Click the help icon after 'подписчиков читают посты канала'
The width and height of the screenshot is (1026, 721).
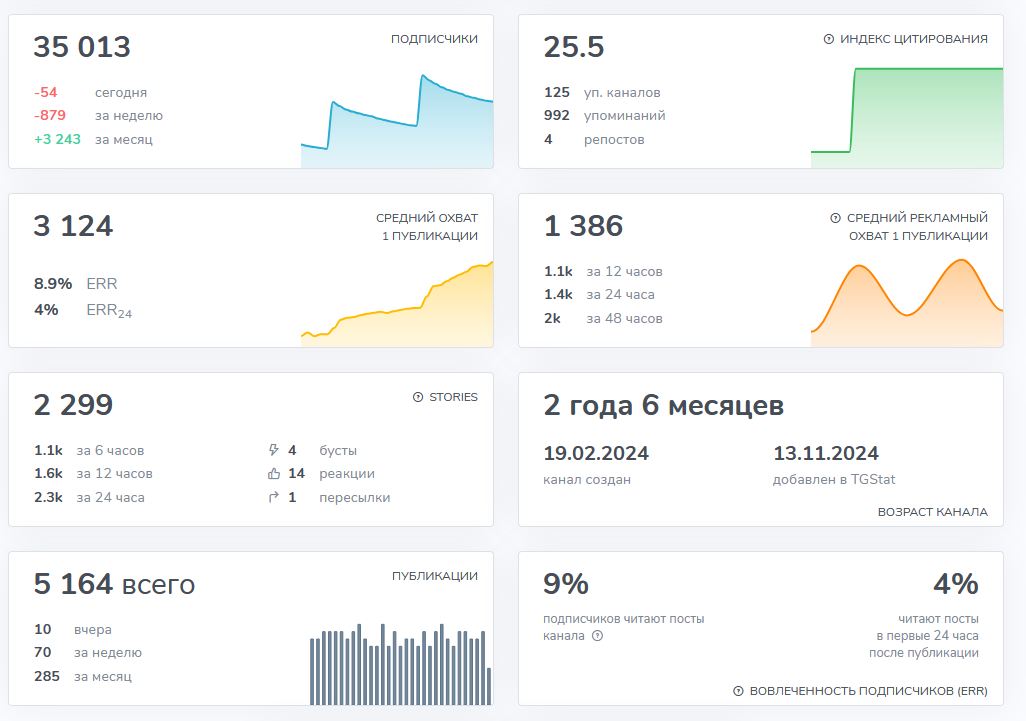[x=597, y=636]
